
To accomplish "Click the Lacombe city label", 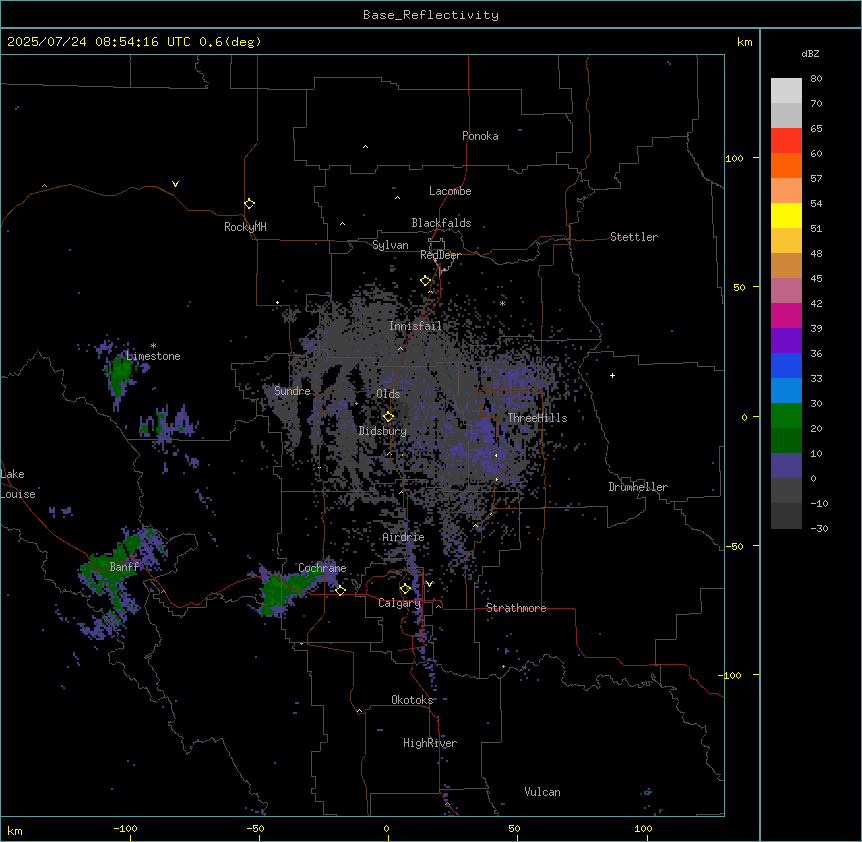I will pyautogui.click(x=450, y=191).
